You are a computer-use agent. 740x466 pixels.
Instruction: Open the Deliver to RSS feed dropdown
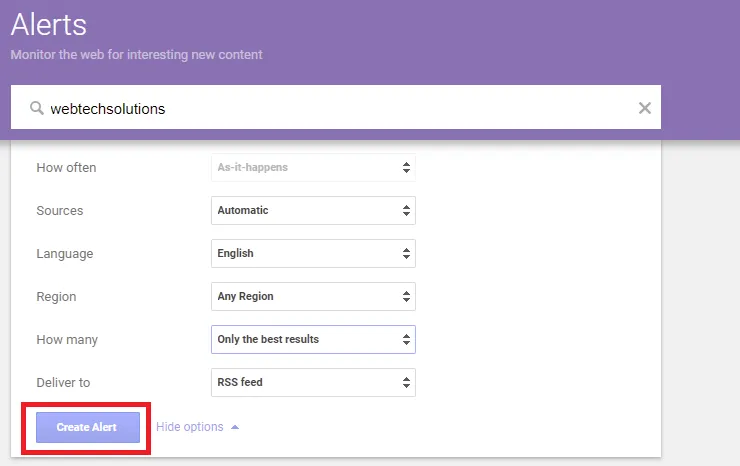click(313, 382)
